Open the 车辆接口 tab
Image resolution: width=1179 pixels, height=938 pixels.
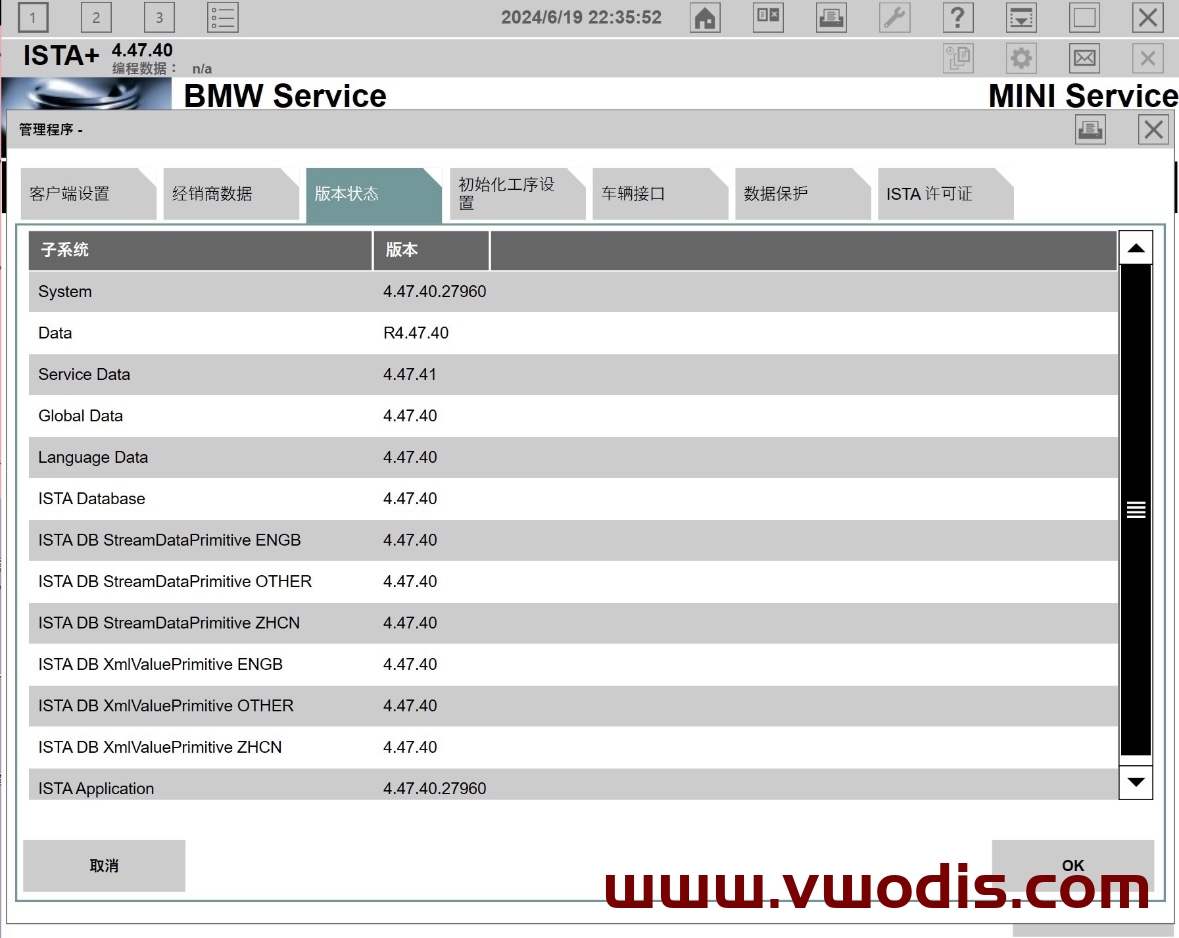(660, 194)
